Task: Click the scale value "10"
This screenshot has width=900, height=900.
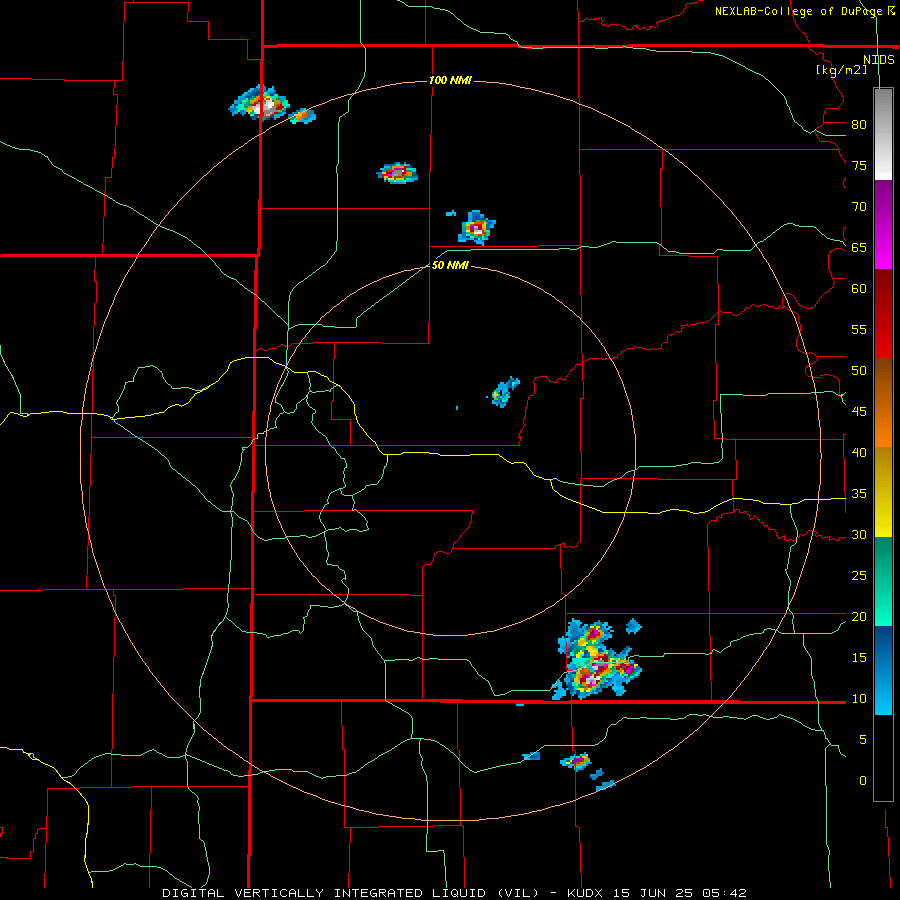Action: (859, 699)
